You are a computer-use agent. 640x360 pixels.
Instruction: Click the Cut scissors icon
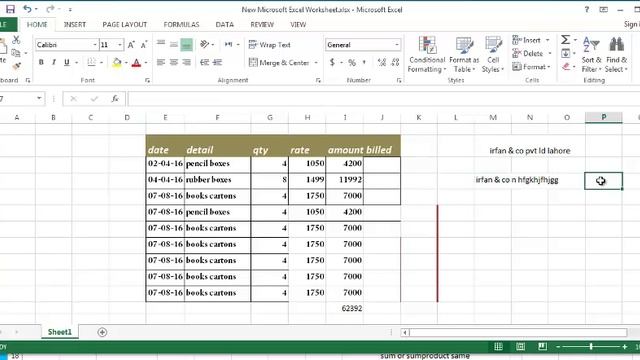point(16,40)
